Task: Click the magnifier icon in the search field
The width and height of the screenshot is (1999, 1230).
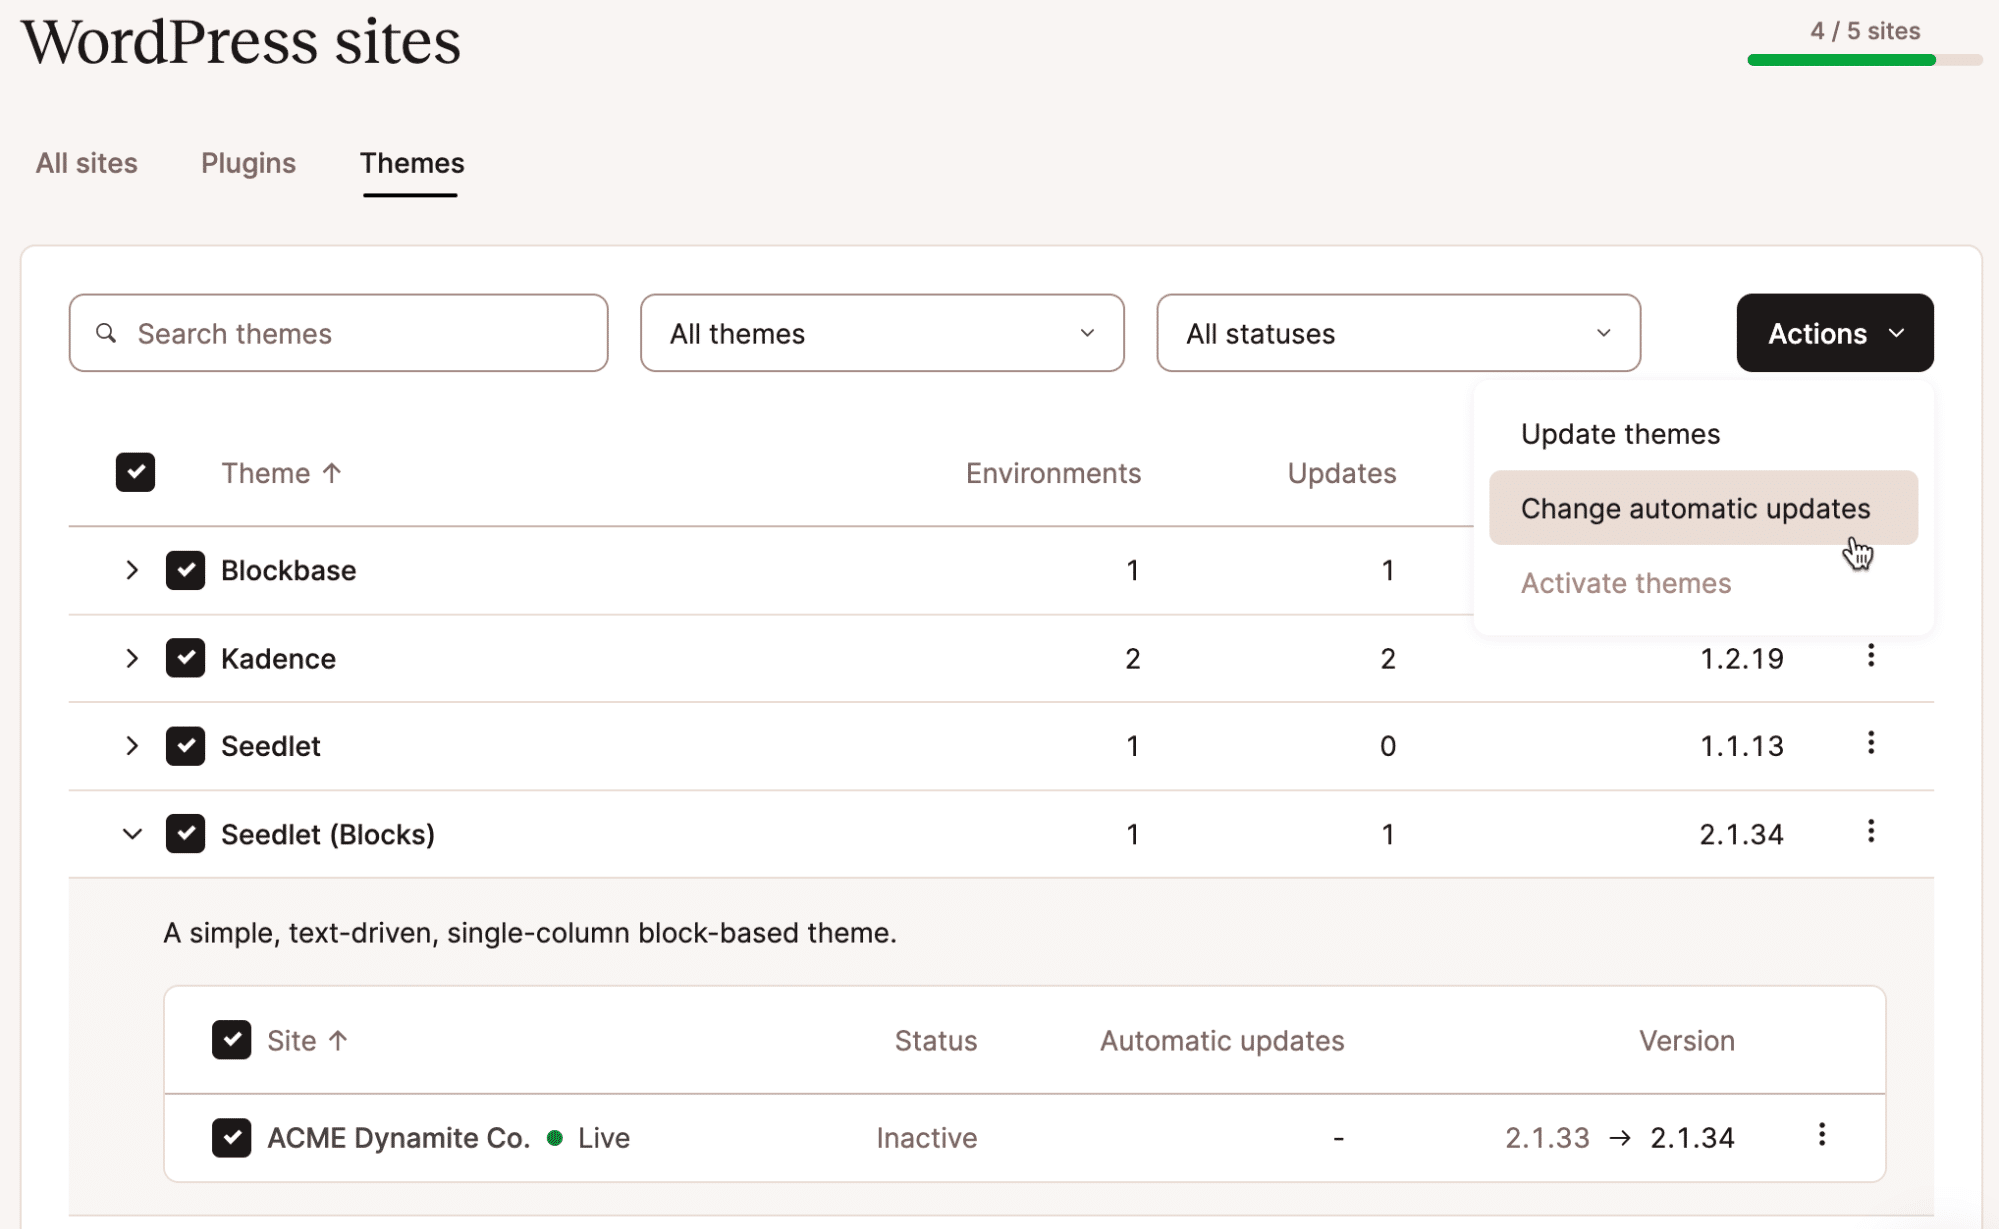Action: (x=107, y=333)
